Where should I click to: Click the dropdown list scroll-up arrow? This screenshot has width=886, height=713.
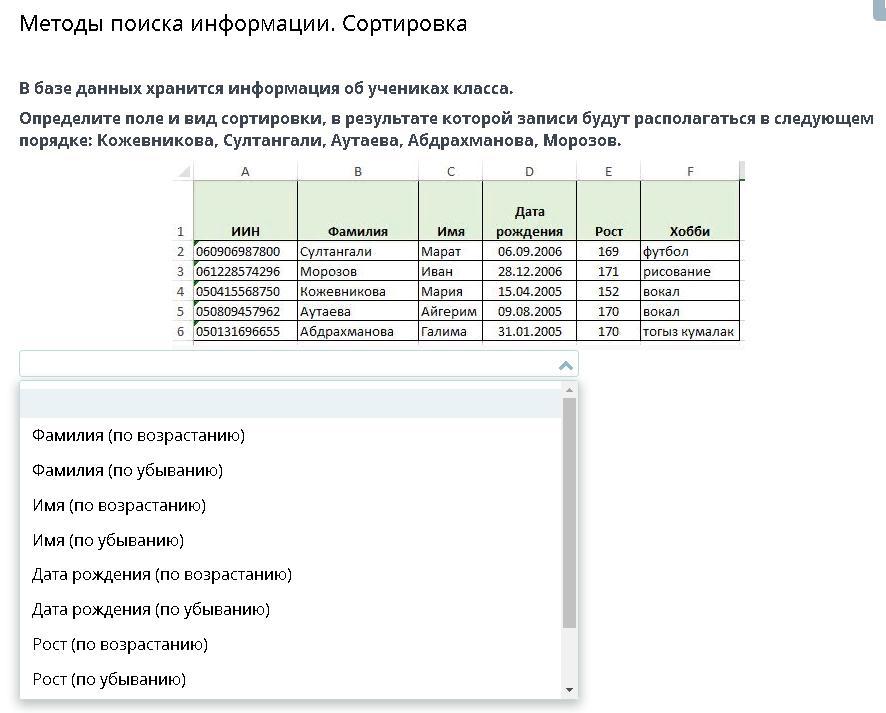[569, 390]
